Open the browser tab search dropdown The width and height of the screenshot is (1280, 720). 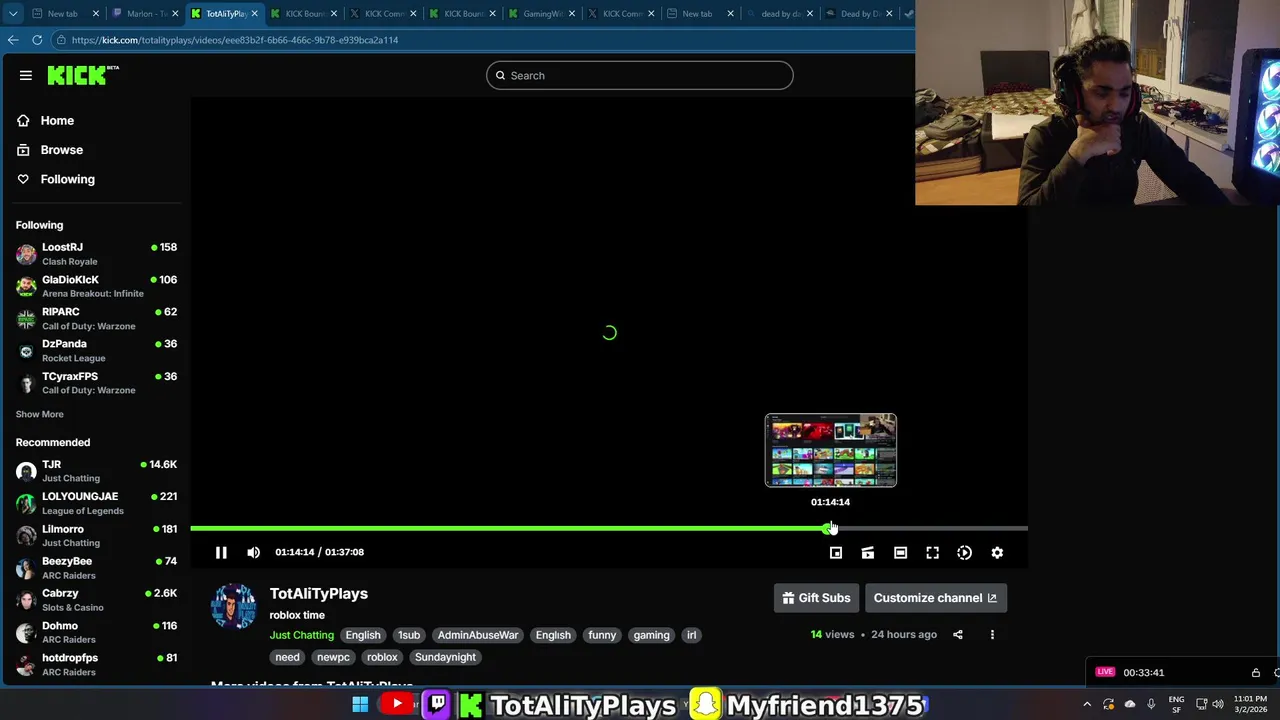13,14
